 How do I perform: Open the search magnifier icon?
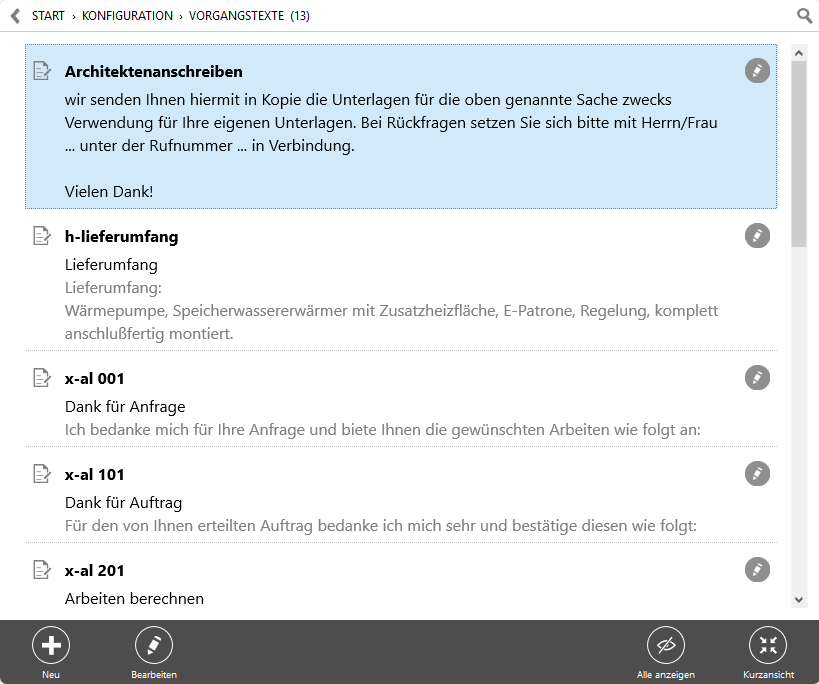pyautogui.click(x=804, y=16)
